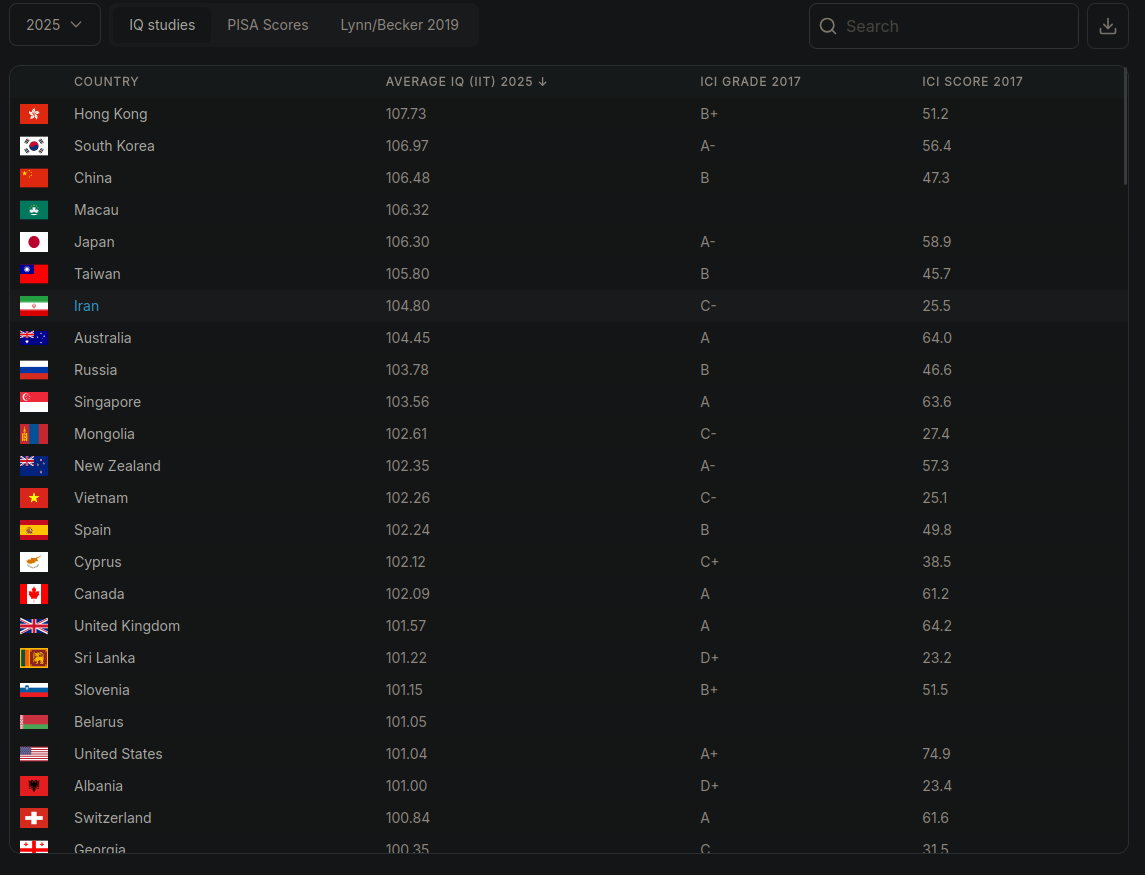
Task: Click the United States flag icon
Action: tap(34, 754)
